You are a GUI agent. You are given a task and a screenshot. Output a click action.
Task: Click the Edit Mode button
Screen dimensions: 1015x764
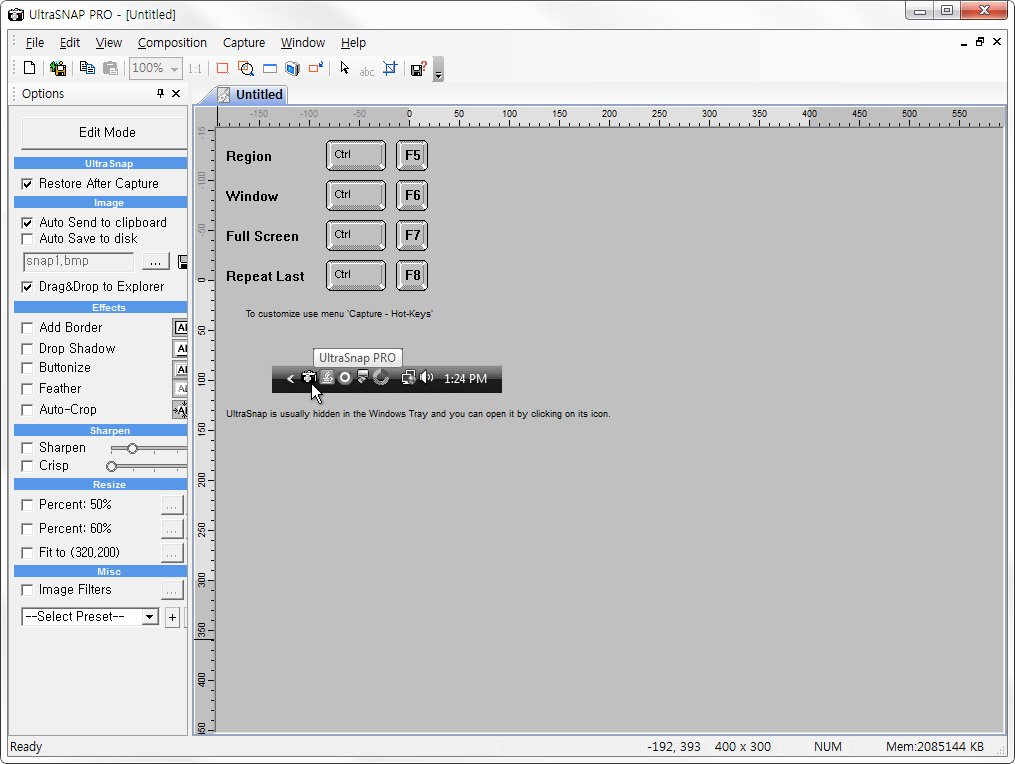click(x=104, y=133)
